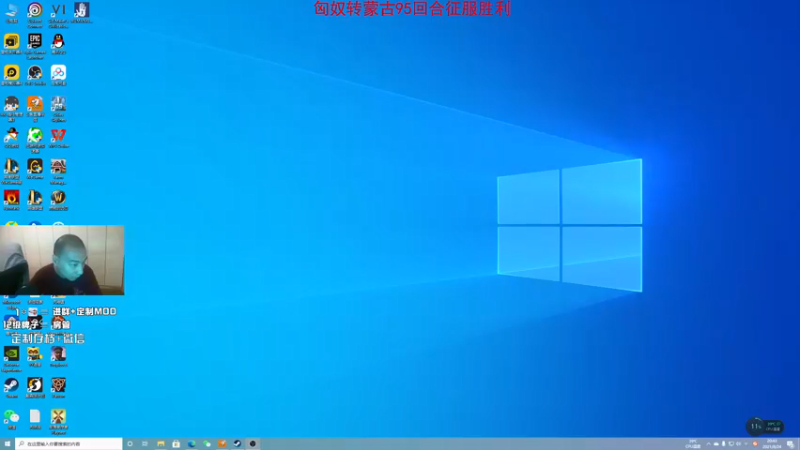
Task: Open the Windows Start menu
Action: click(7, 444)
